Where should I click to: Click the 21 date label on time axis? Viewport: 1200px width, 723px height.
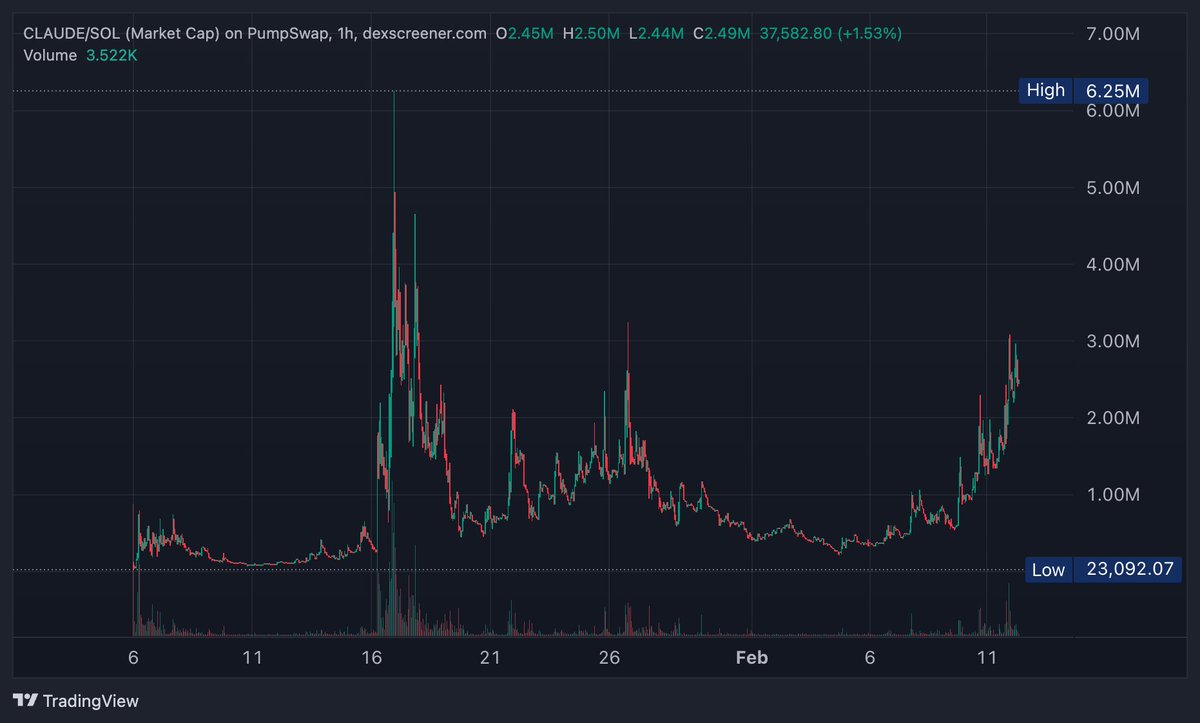489,658
